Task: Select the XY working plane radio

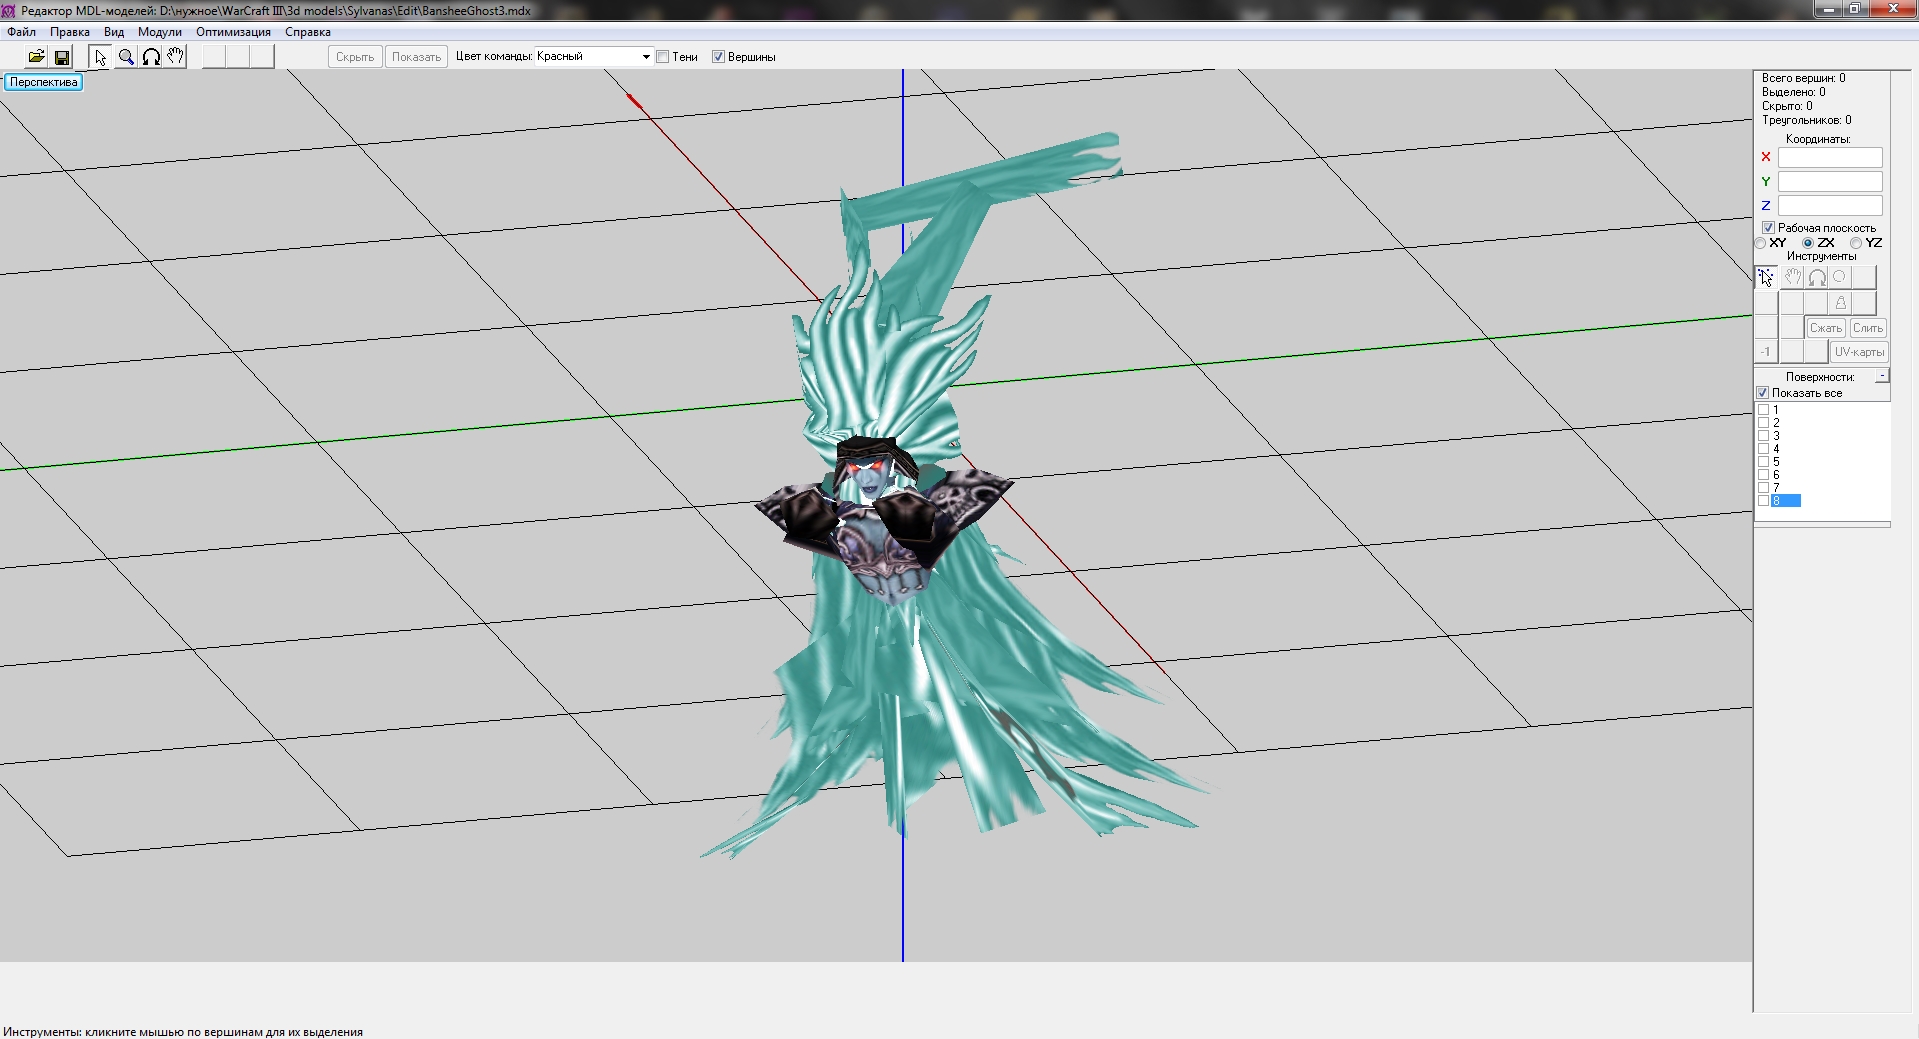Action: 1761,243
